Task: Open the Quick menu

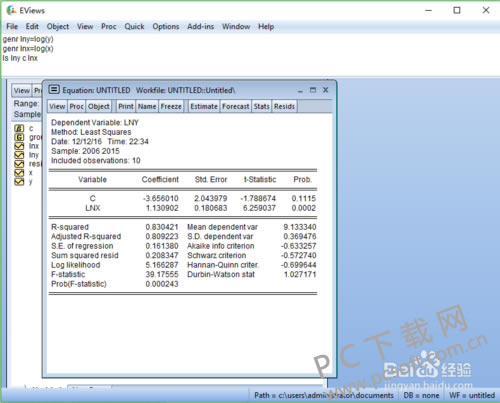Action: 134,26
